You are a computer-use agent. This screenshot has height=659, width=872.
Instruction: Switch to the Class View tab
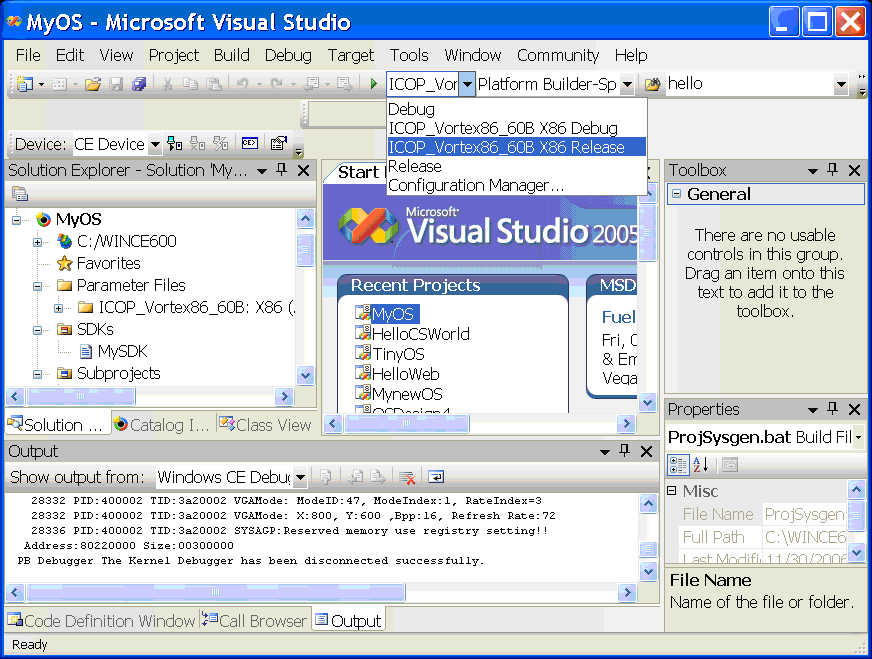[265, 425]
